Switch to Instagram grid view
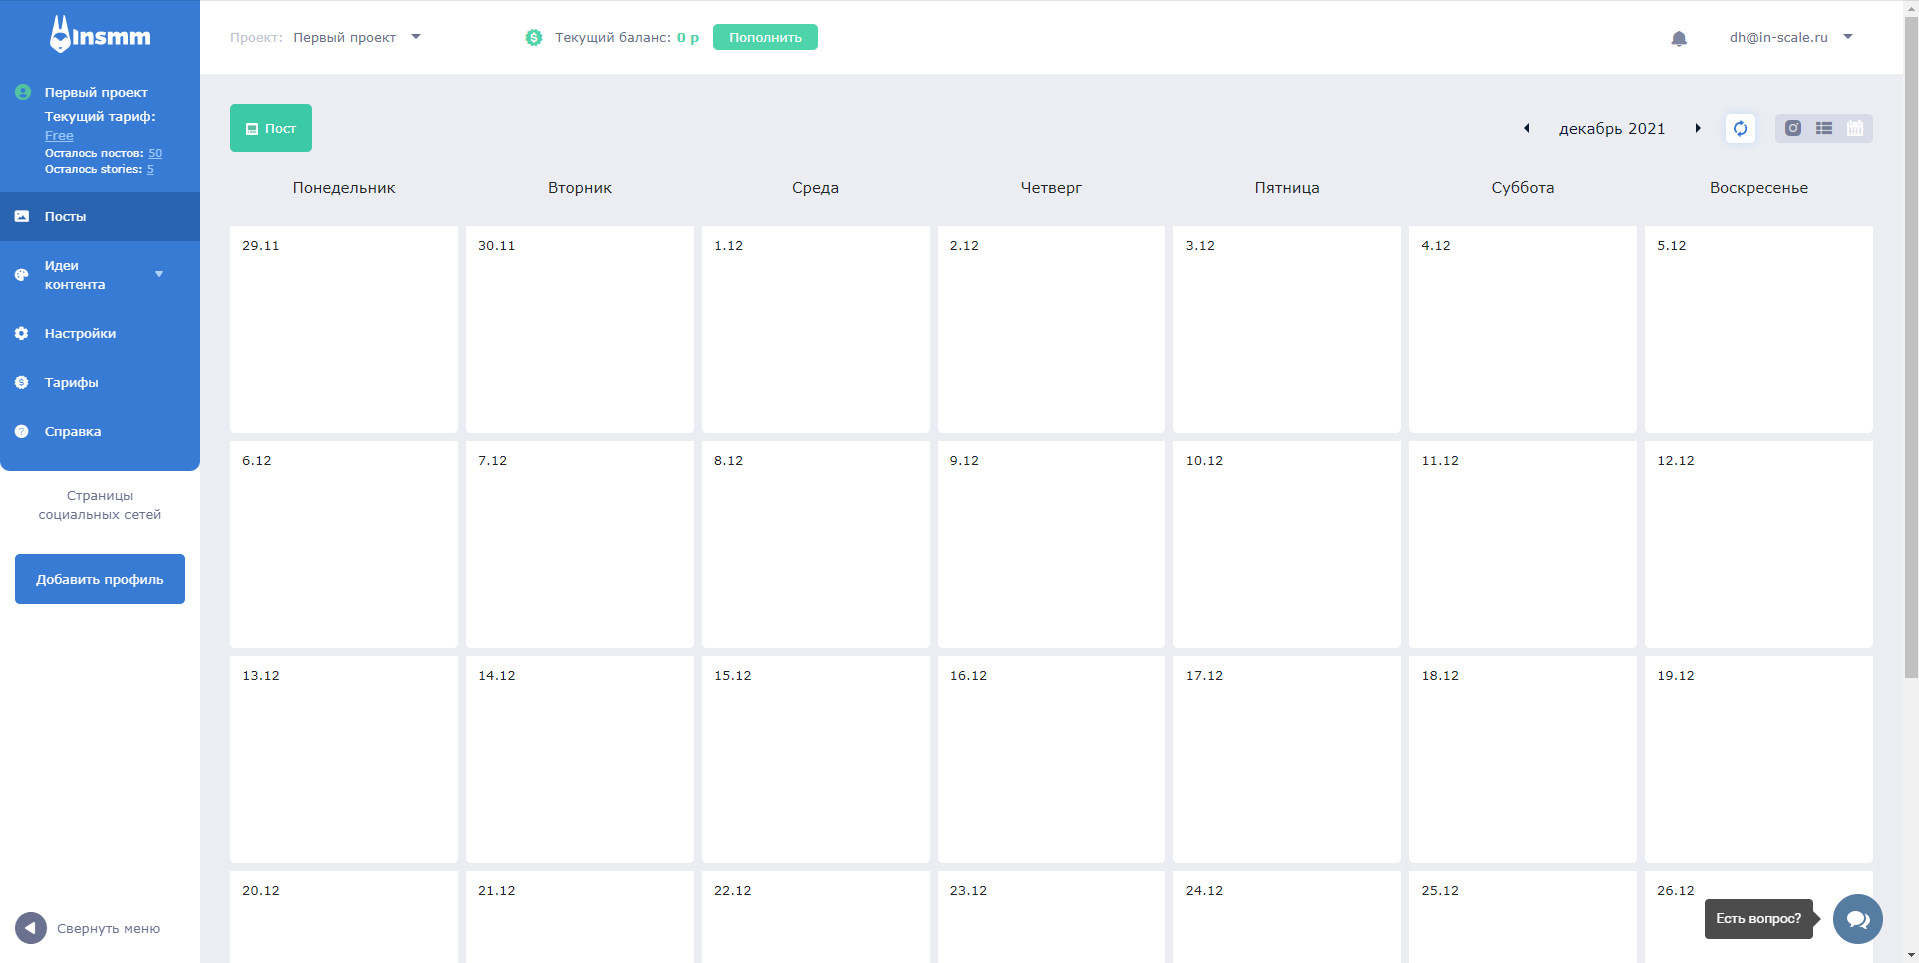1919x963 pixels. tap(1793, 128)
